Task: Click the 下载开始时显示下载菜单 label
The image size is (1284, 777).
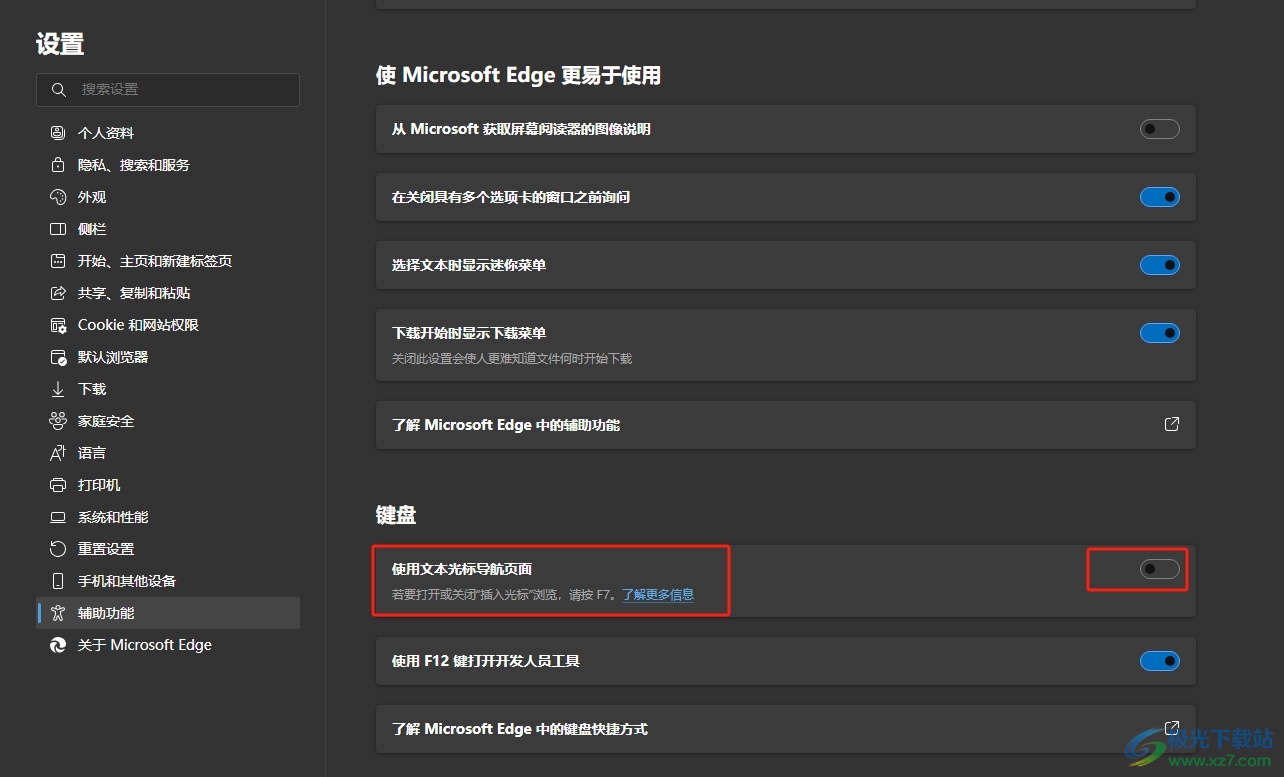Action: pos(469,333)
